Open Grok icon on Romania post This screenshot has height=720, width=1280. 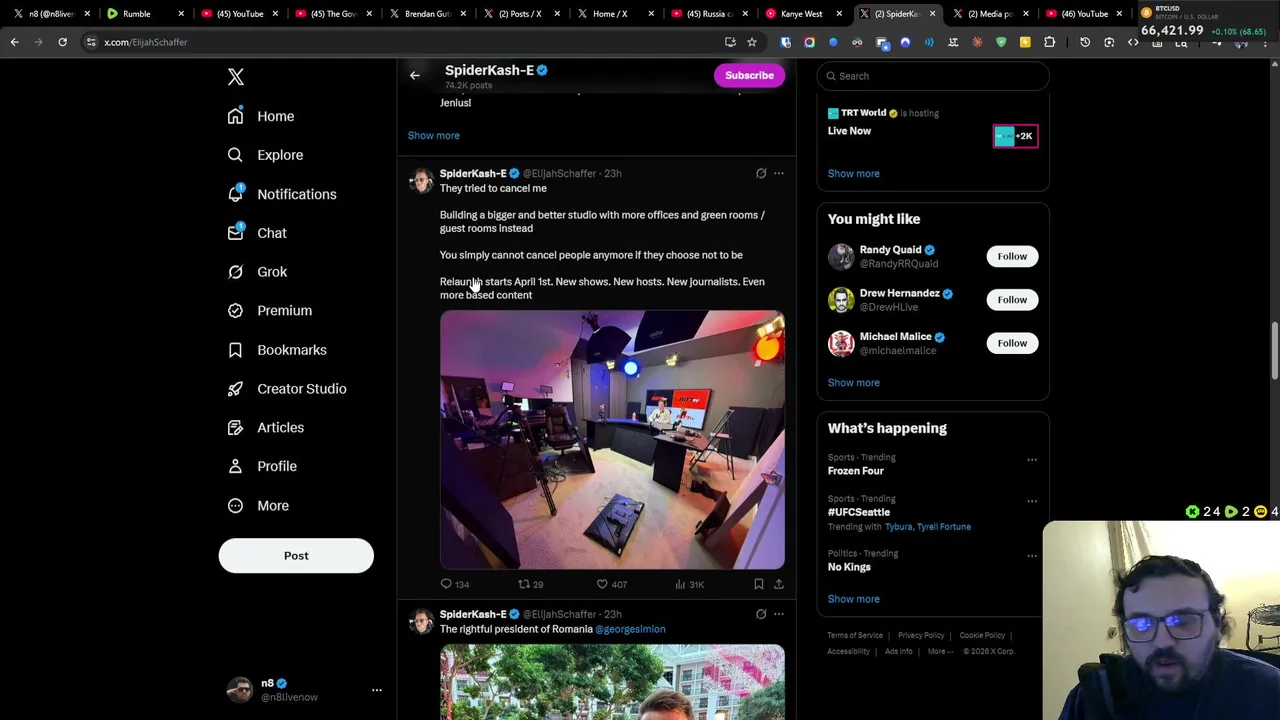(761, 614)
